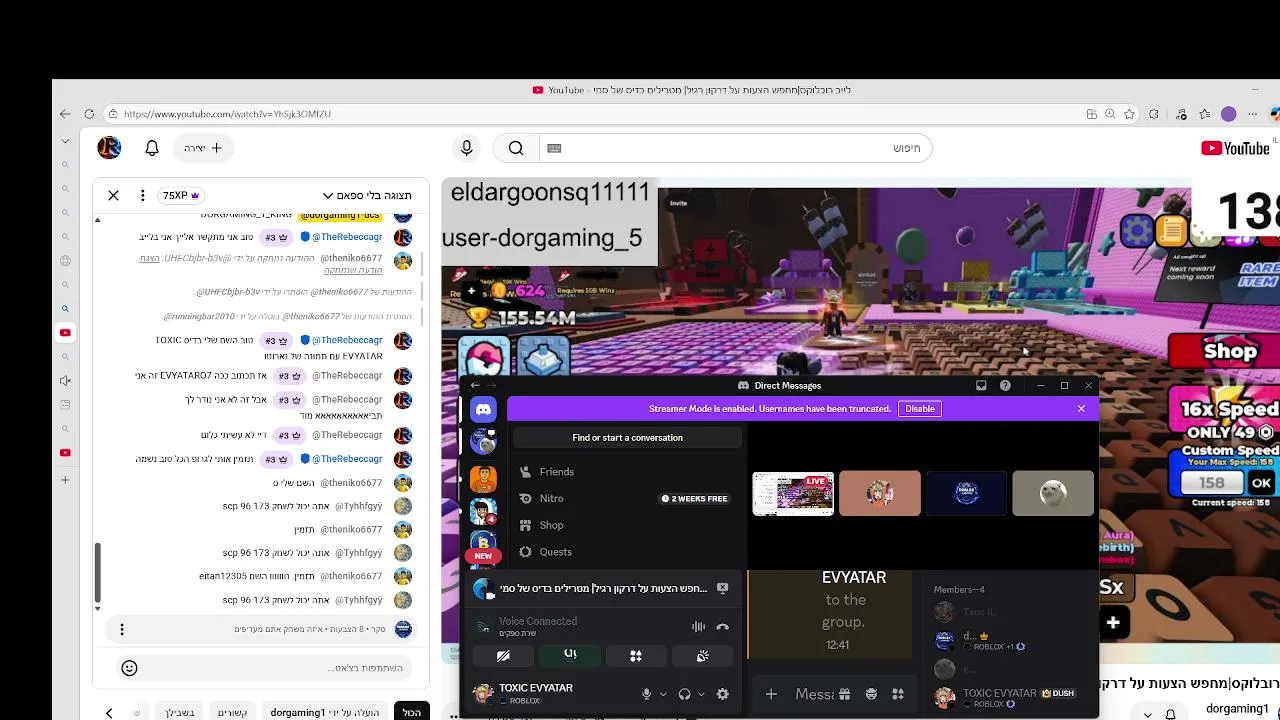This screenshot has height=720, width=1280.
Task: Mute Discord microphone
Action: [647, 694]
